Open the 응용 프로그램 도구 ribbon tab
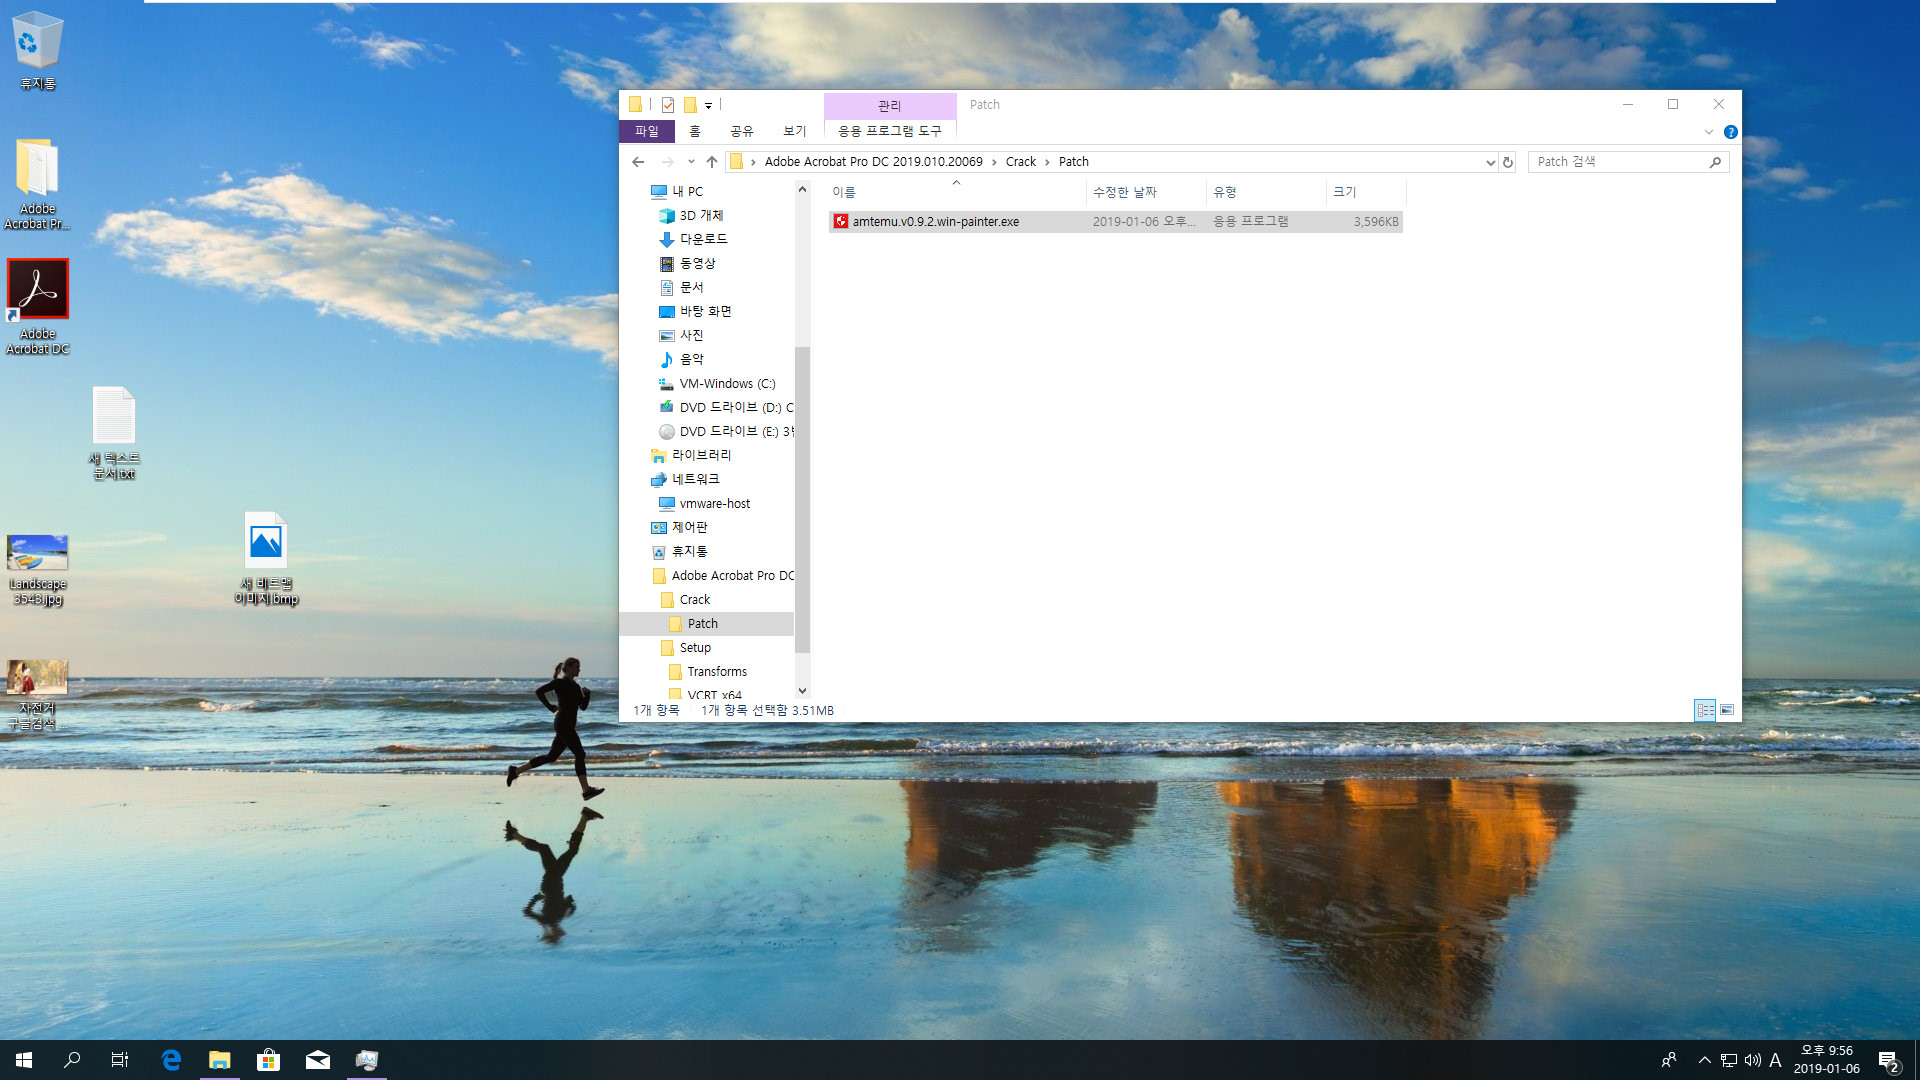The height and width of the screenshot is (1080, 1920). click(x=890, y=131)
